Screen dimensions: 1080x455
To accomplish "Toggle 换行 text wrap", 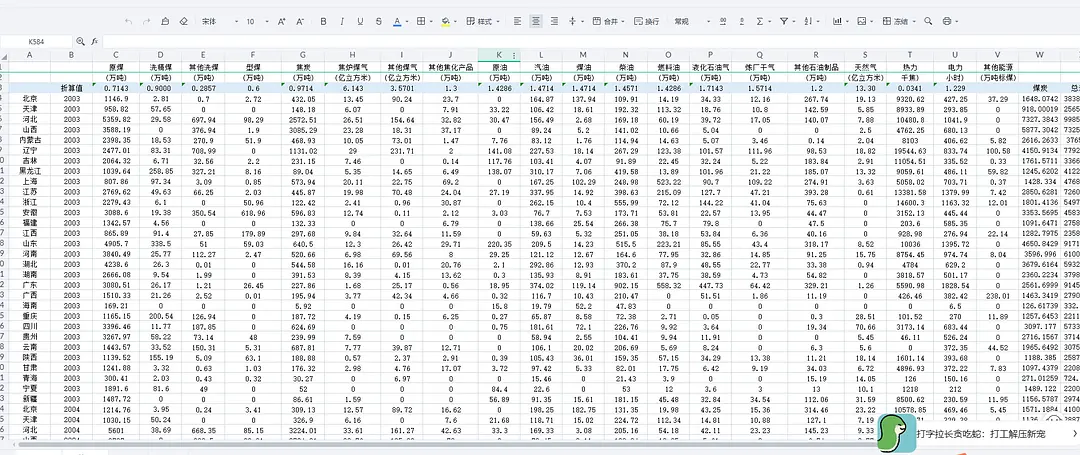I will coord(647,21).
